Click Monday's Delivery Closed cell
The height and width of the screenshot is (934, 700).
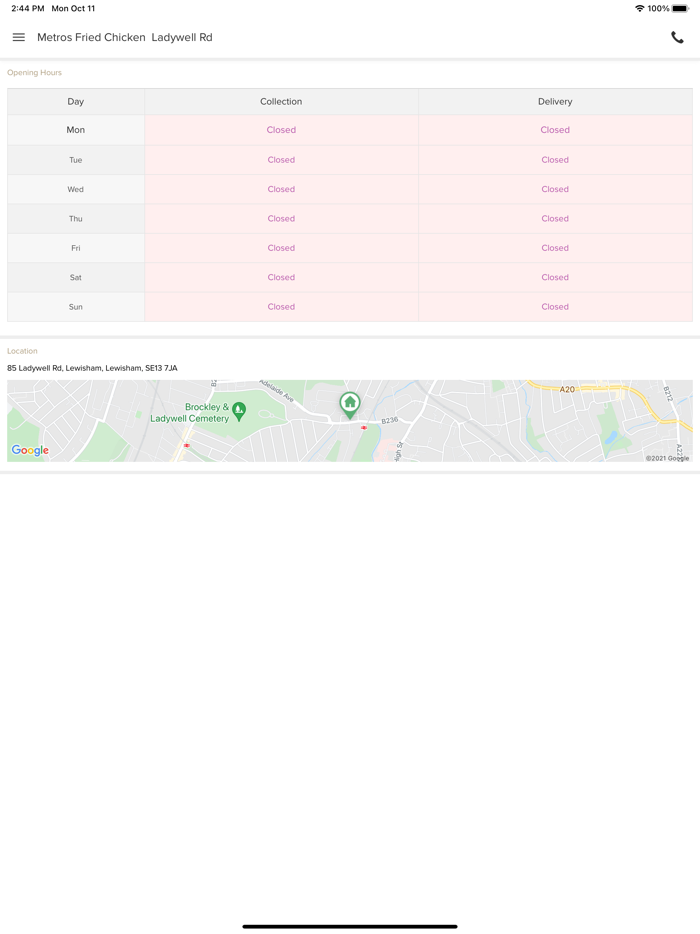click(x=555, y=130)
